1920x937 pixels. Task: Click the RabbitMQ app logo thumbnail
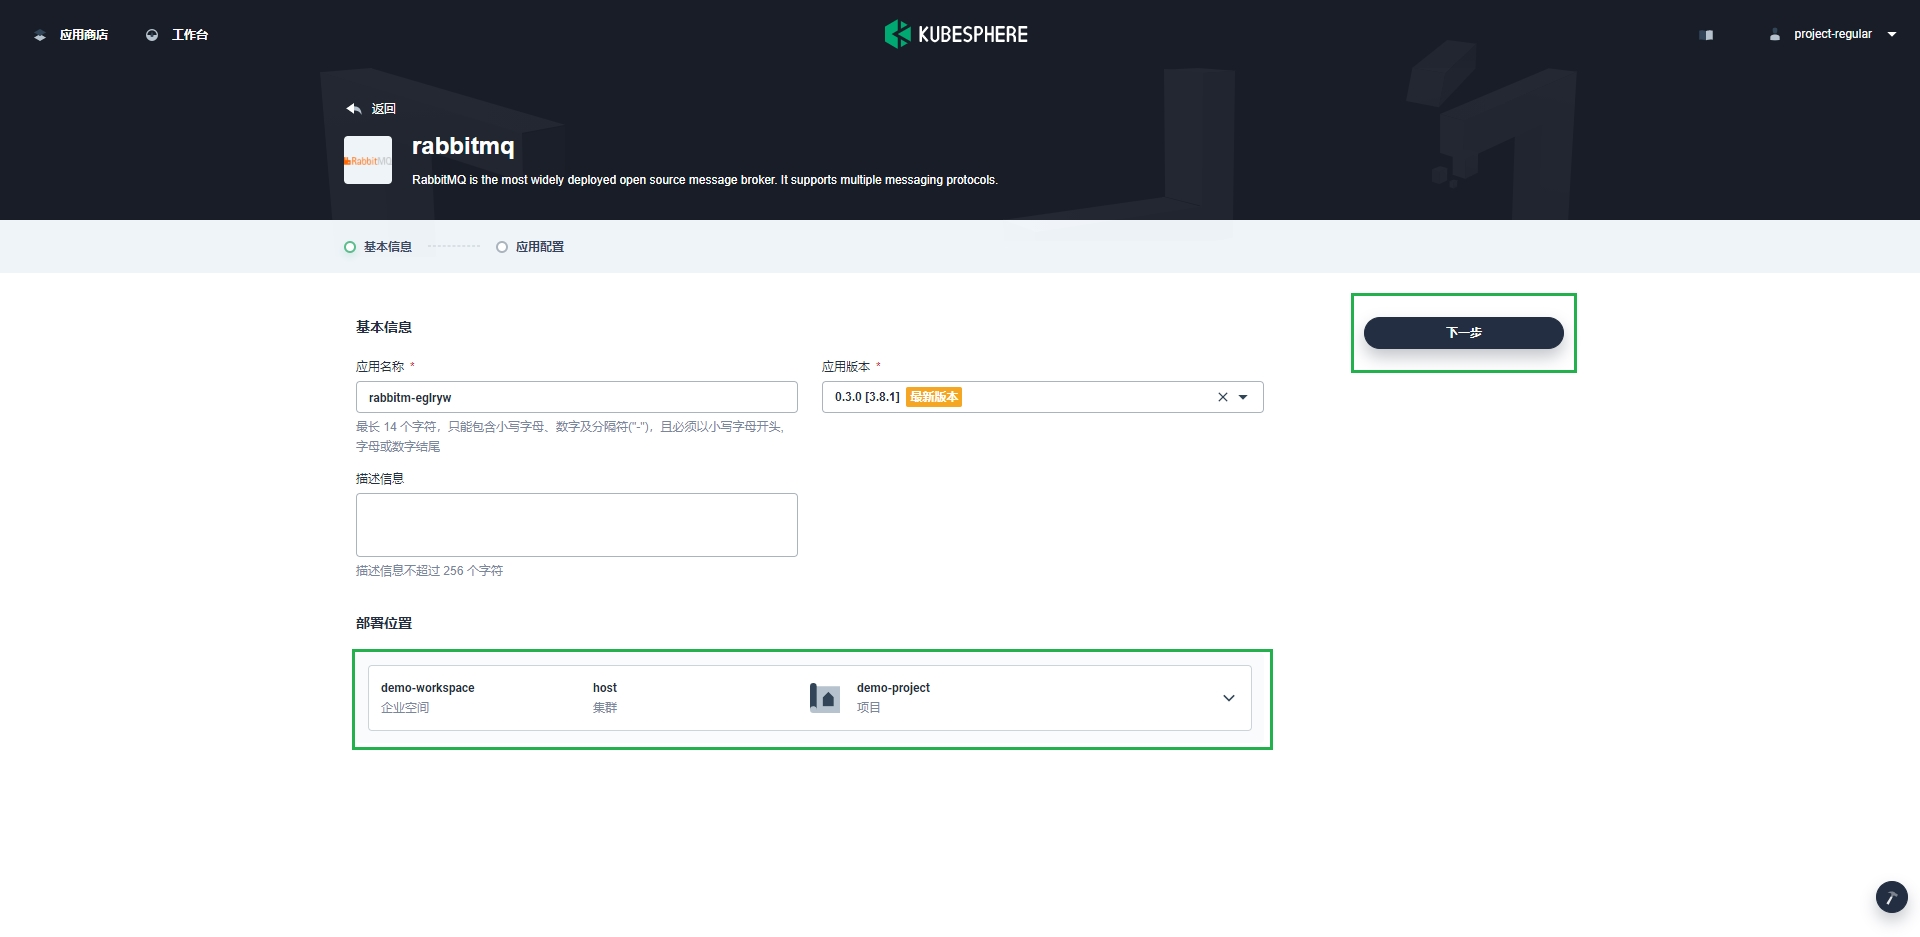coord(368,160)
